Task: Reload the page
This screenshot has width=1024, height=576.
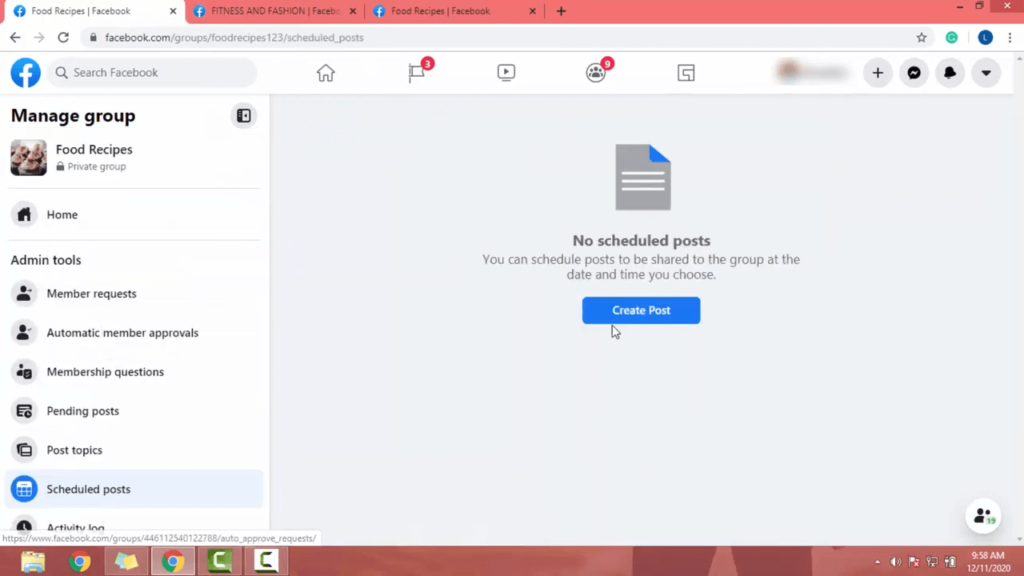Action: coord(63,38)
